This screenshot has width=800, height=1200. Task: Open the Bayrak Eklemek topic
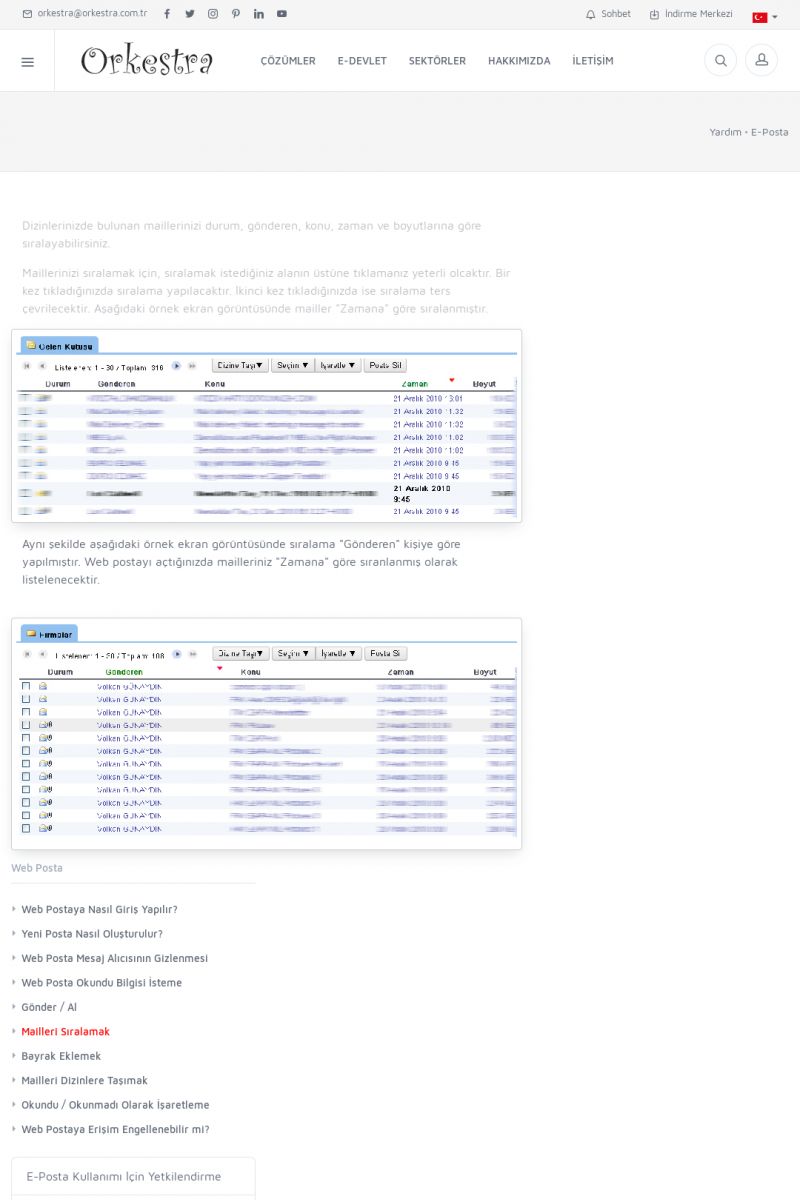coord(61,1056)
